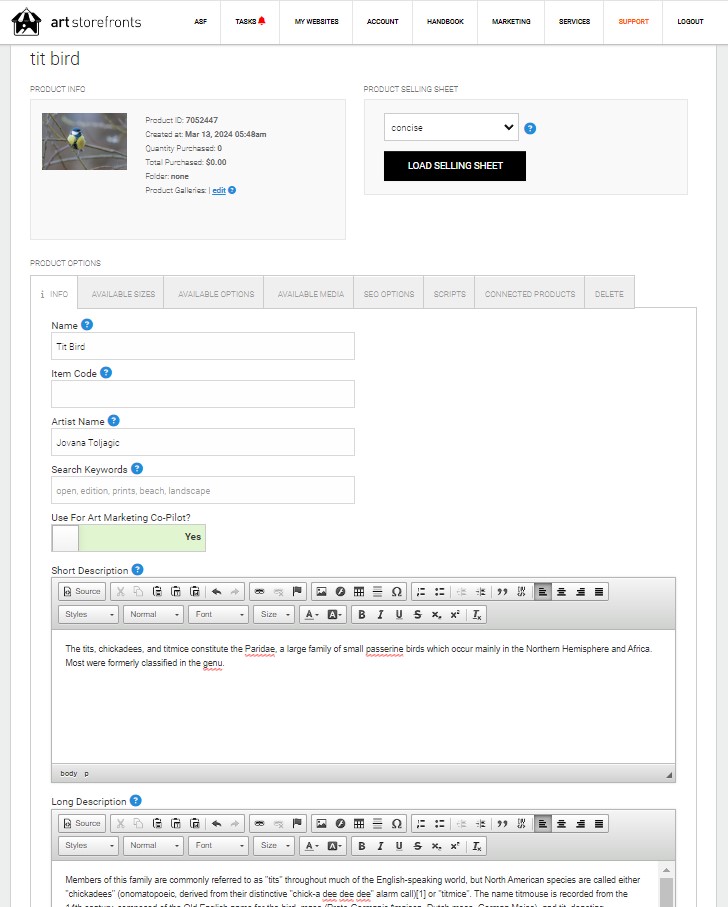Toggle Source view in Short Description editor
This screenshot has height=907, width=728.
[x=82, y=591]
